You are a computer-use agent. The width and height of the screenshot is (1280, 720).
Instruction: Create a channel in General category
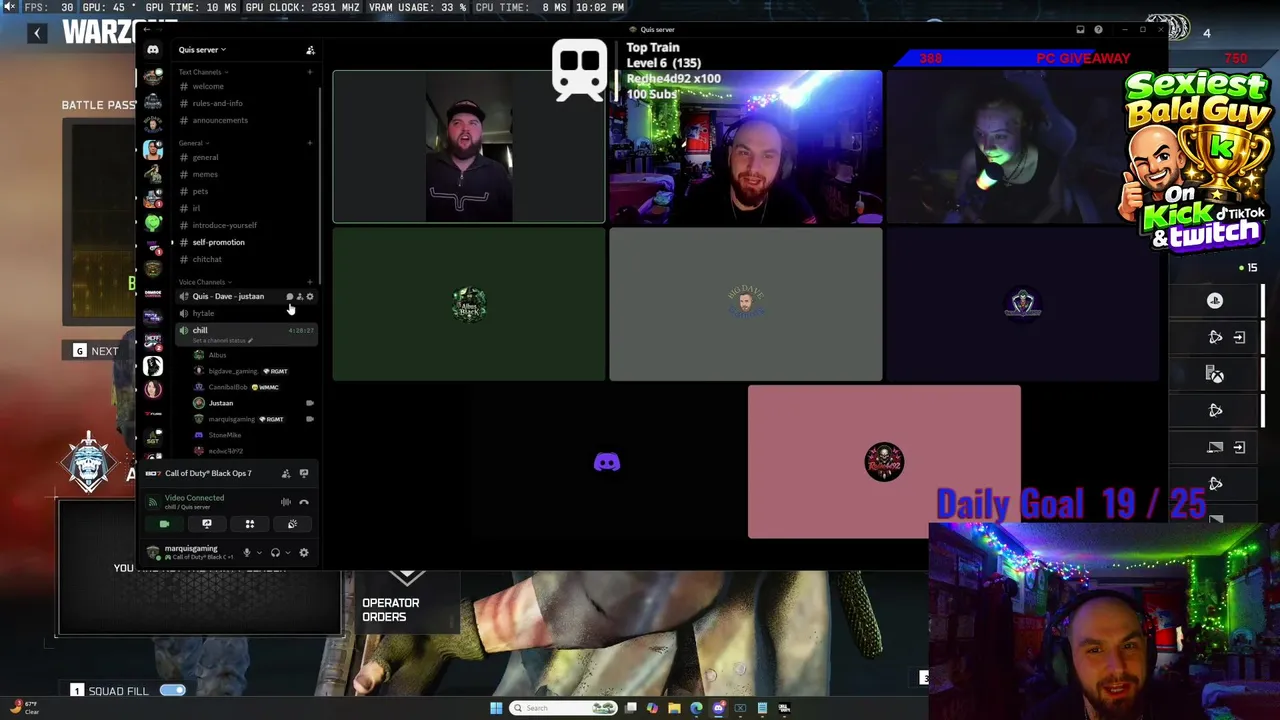(x=309, y=143)
